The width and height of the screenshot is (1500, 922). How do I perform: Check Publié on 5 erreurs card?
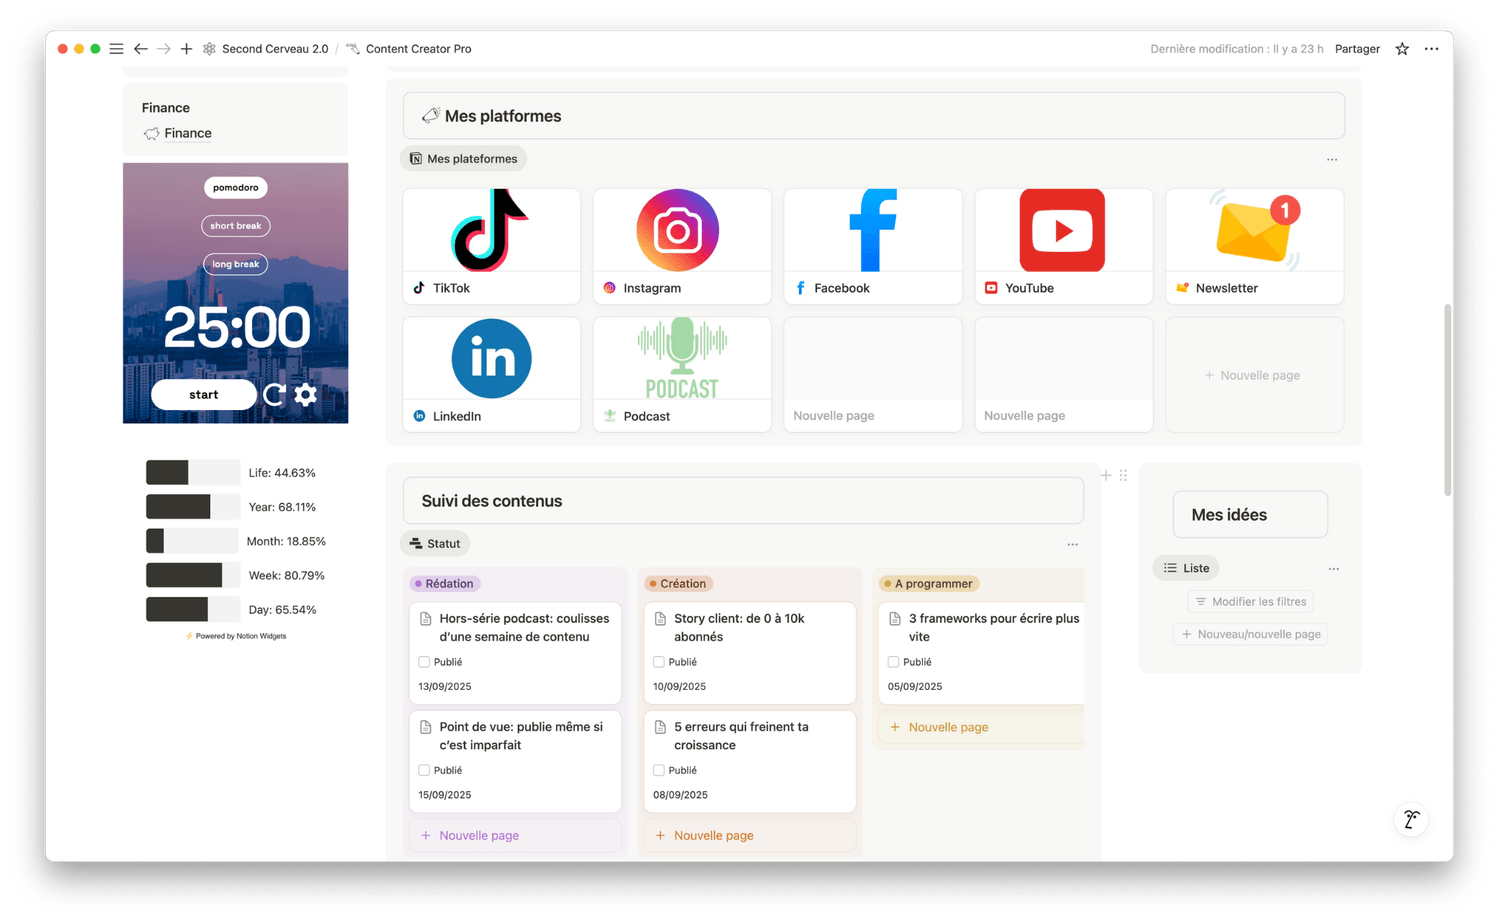[x=658, y=770]
